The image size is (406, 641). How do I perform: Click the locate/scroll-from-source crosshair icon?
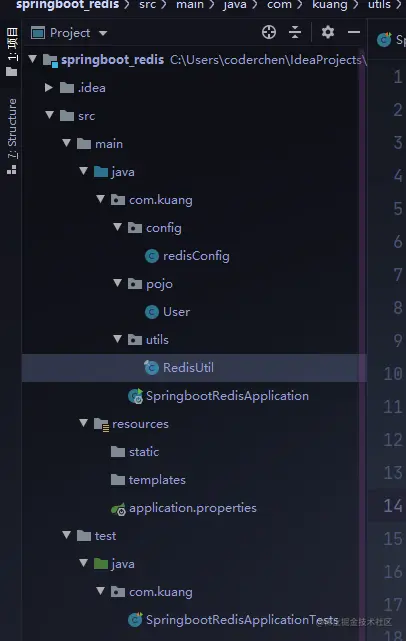pos(269,32)
